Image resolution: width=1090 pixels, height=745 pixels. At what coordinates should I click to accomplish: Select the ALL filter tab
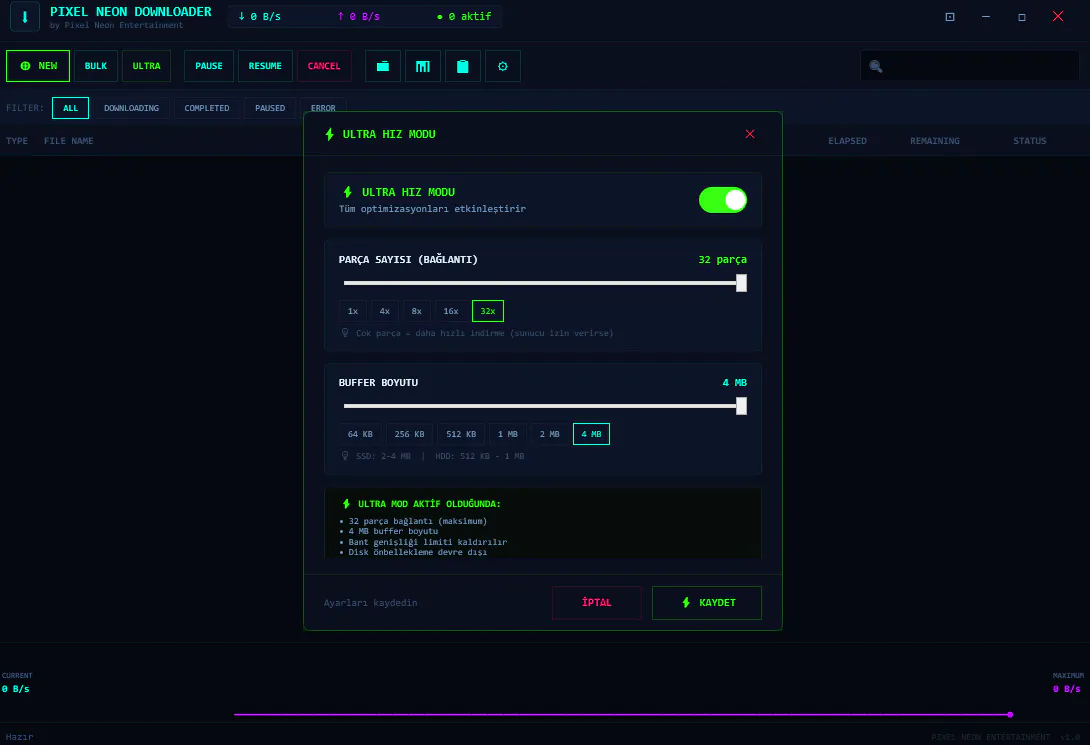click(70, 108)
